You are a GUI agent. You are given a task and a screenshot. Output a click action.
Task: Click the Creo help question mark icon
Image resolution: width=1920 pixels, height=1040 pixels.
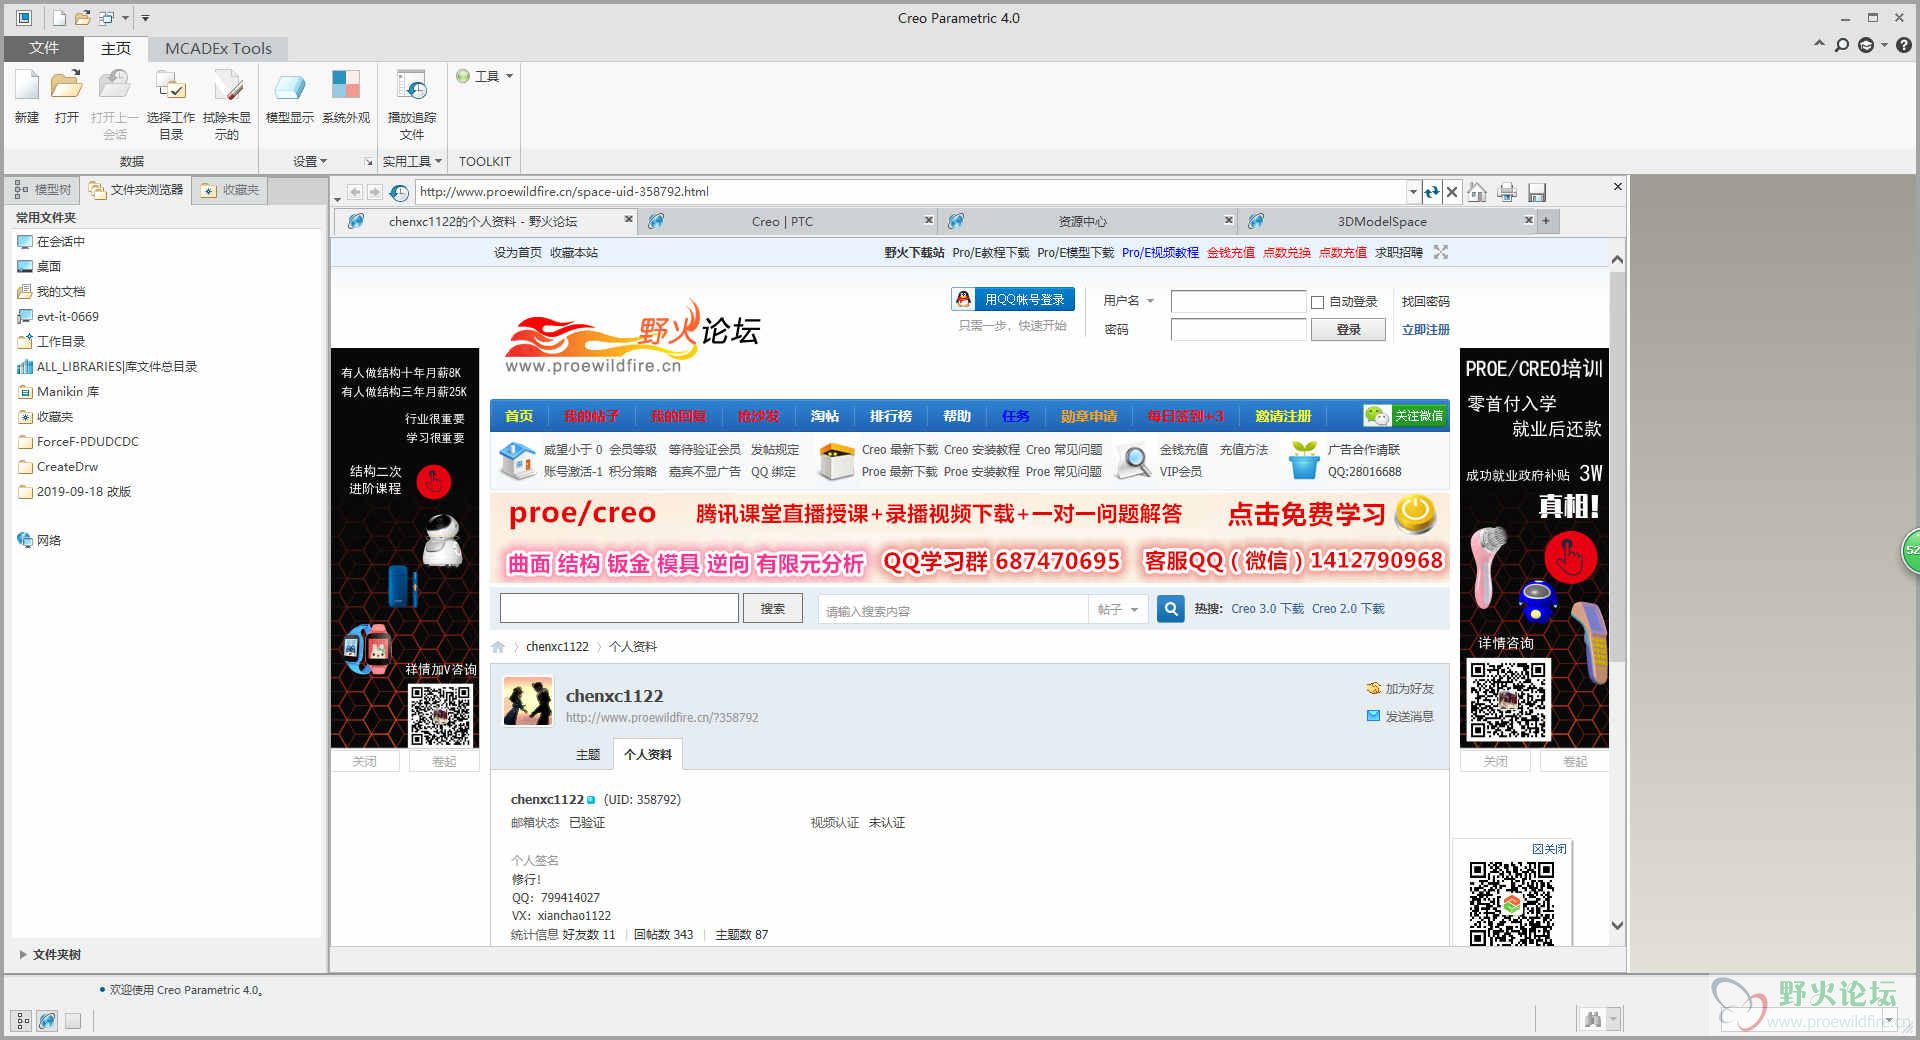point(1904,45)
